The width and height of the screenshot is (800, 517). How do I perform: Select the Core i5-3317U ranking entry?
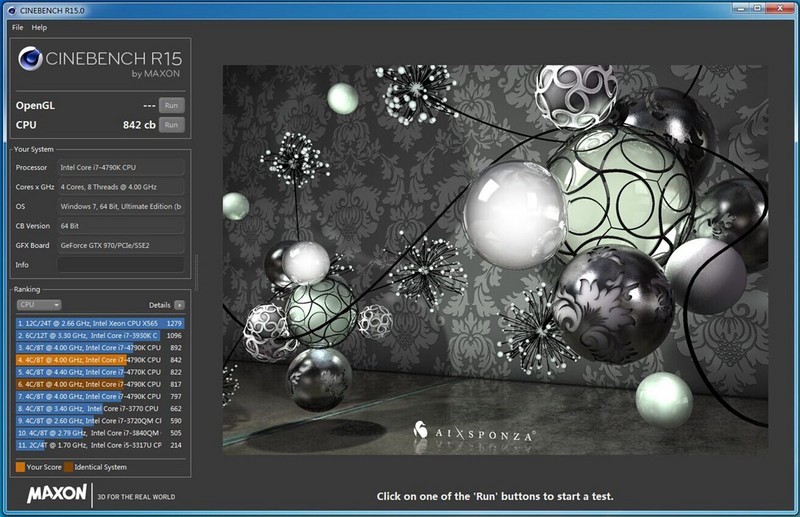(x=98, y=445)
